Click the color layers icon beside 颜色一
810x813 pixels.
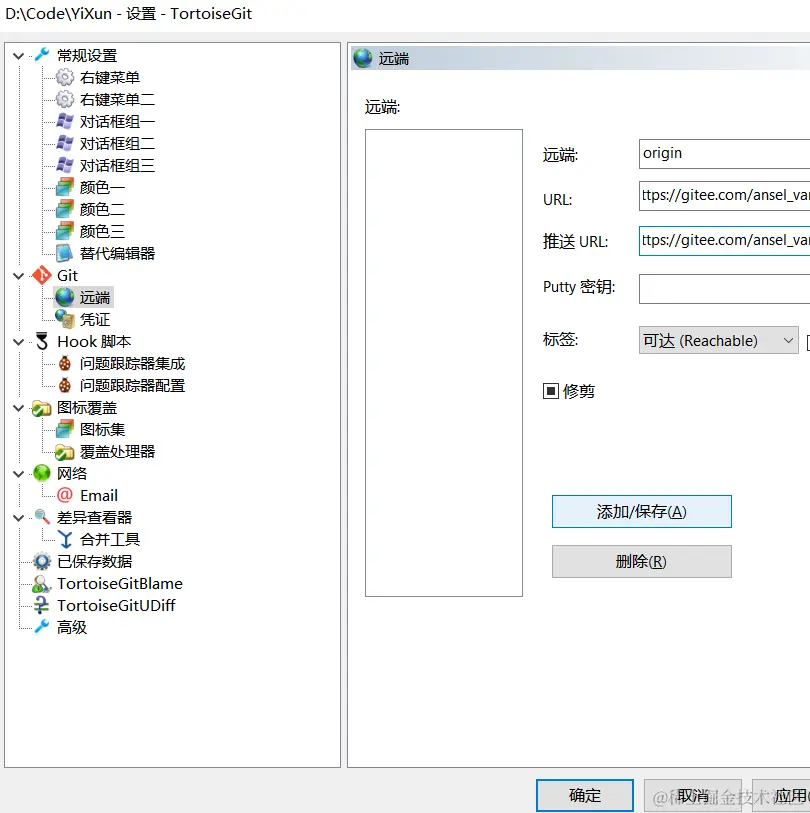pos(65,187)
